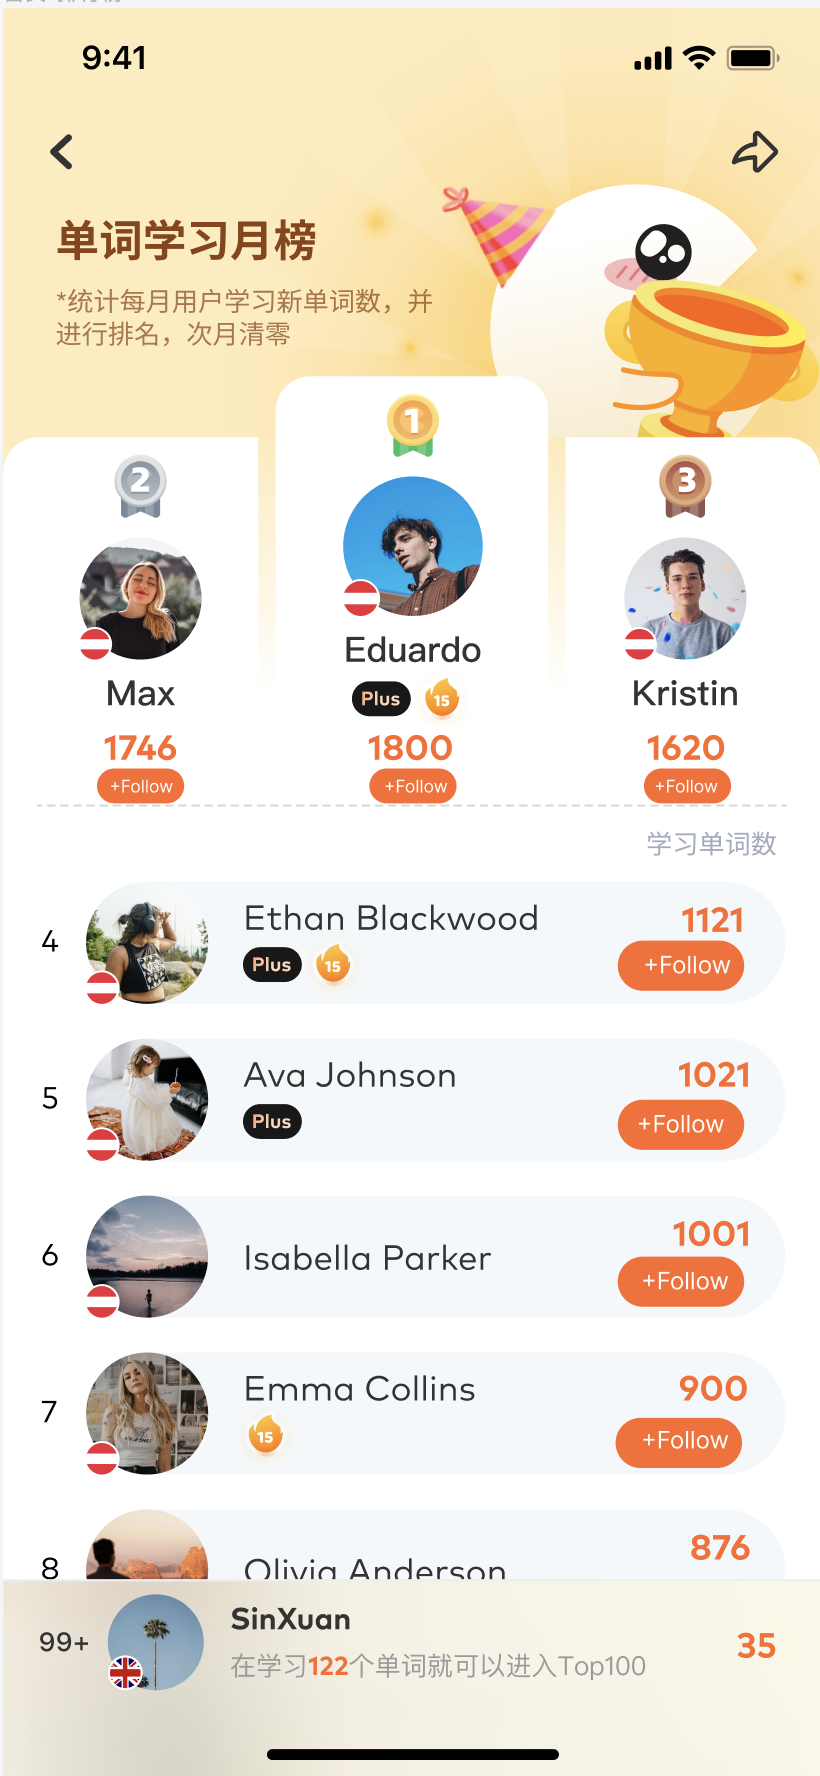Open Eduardo's profile picture
Viewport: 820px width, 1776px height.
(x=413, y=546)
